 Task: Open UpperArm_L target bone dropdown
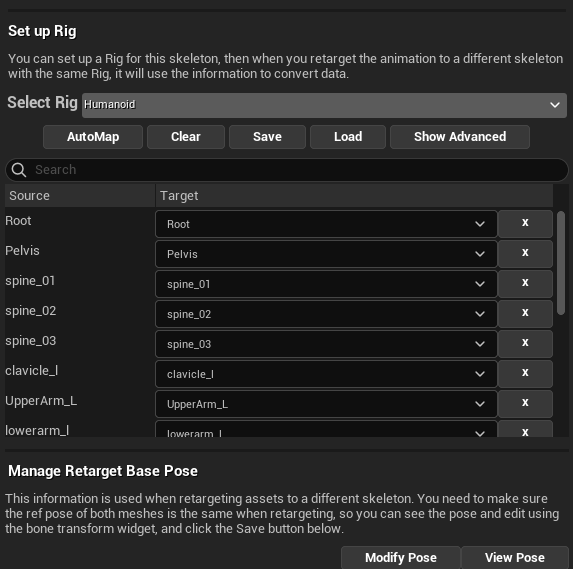326,403
